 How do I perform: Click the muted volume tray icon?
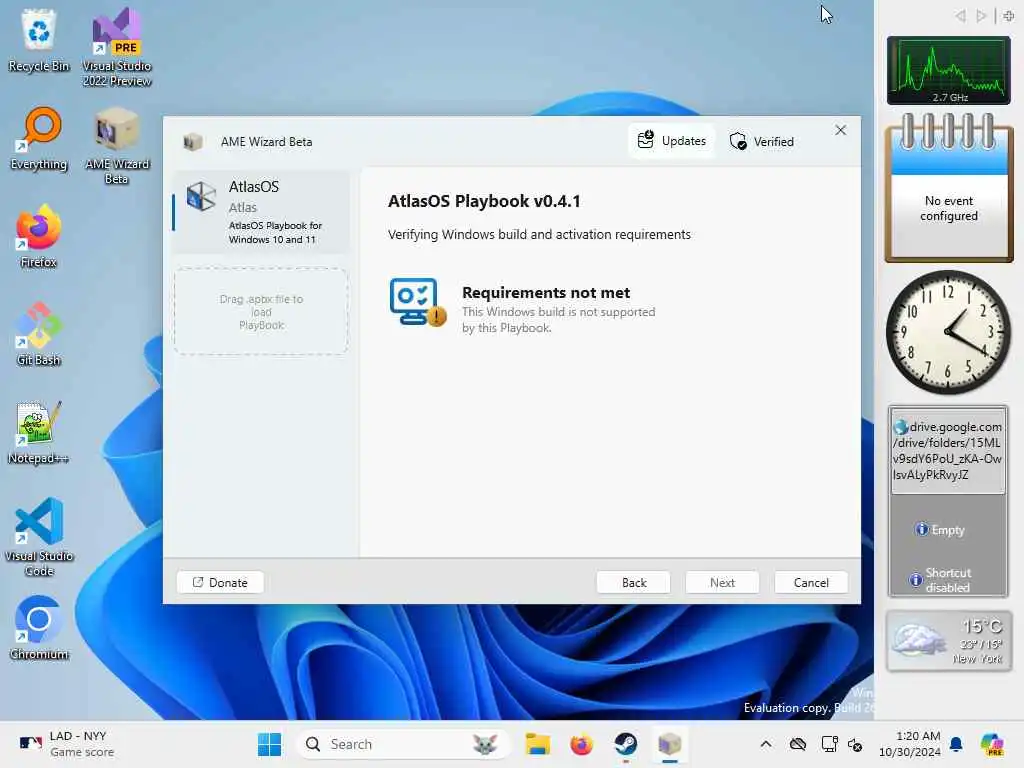[x=854, y=744]
